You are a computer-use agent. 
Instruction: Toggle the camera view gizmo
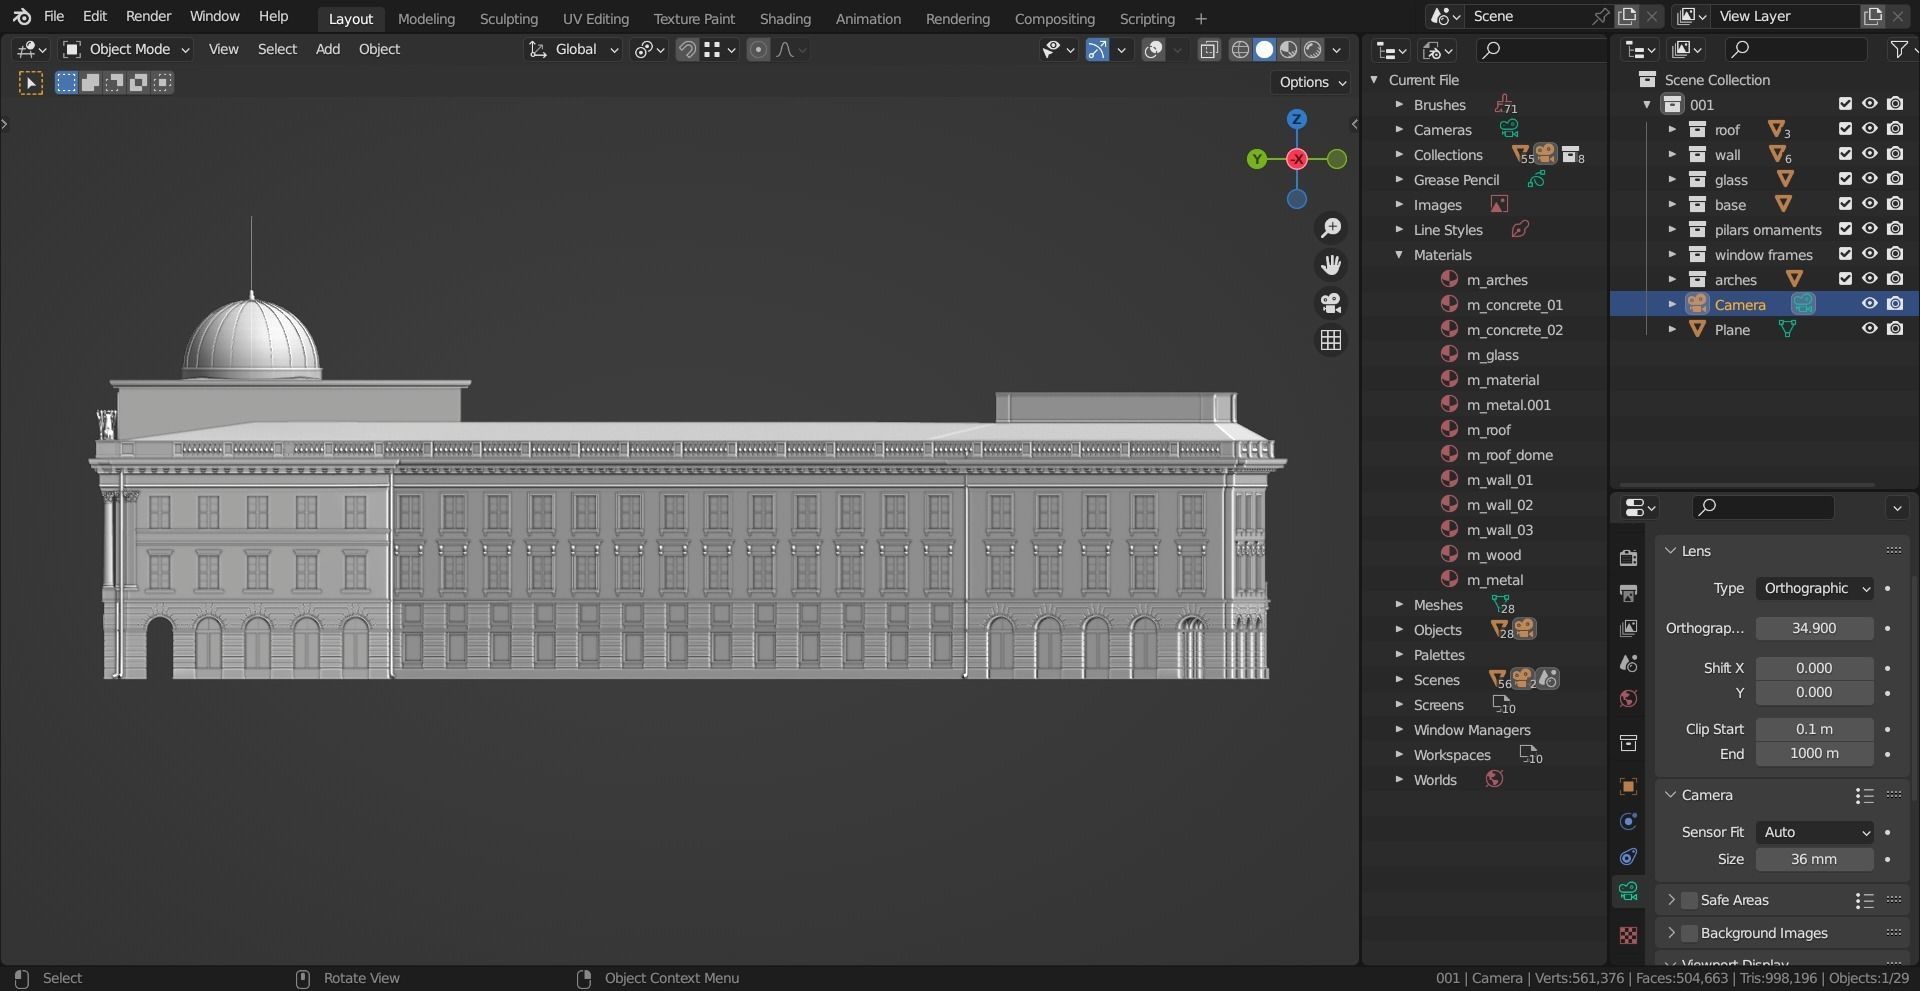(x=1331, y=303)
